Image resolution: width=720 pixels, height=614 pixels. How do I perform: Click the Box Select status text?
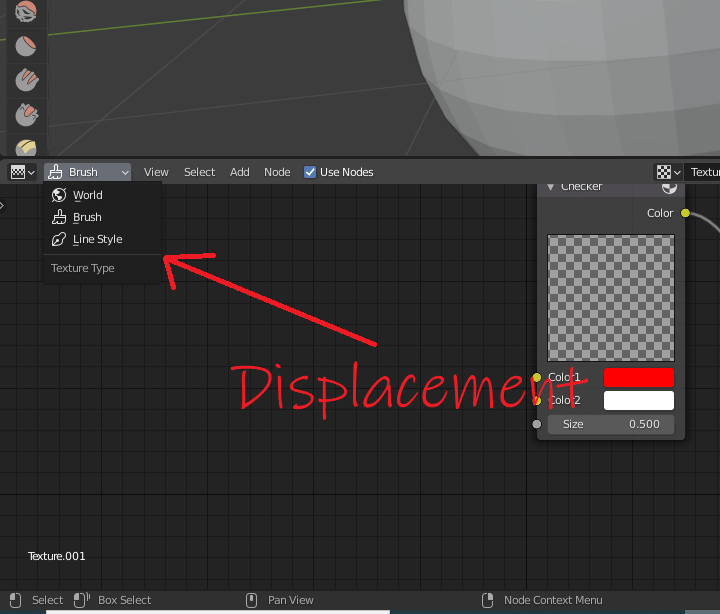[x=124, y=600]
